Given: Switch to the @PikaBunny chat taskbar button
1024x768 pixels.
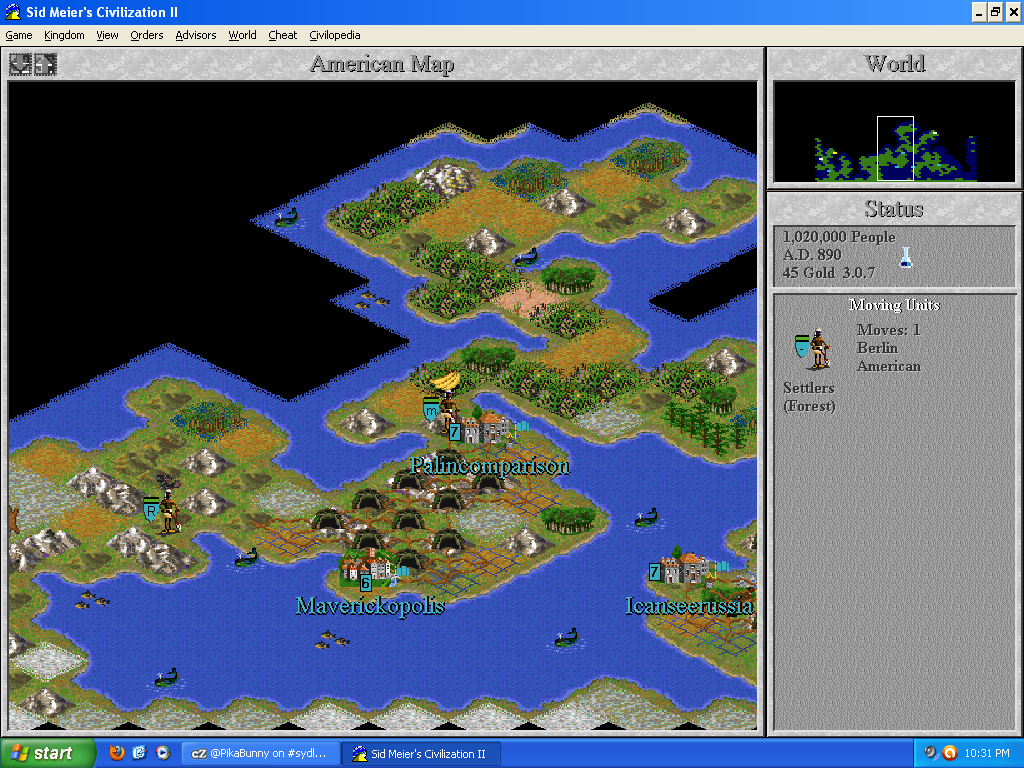Looking at the screenshot, I should 260,754.
